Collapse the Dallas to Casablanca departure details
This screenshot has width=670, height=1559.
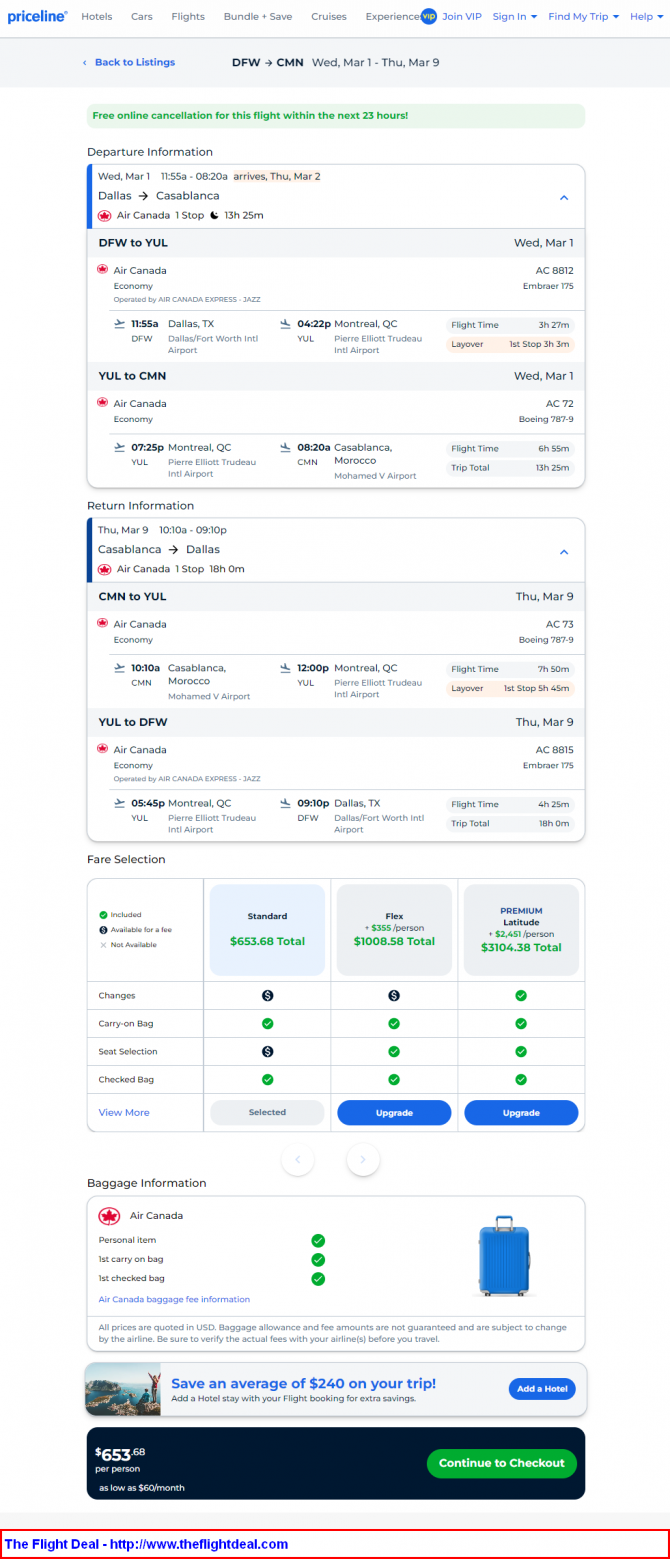click(x=564, y=197)
